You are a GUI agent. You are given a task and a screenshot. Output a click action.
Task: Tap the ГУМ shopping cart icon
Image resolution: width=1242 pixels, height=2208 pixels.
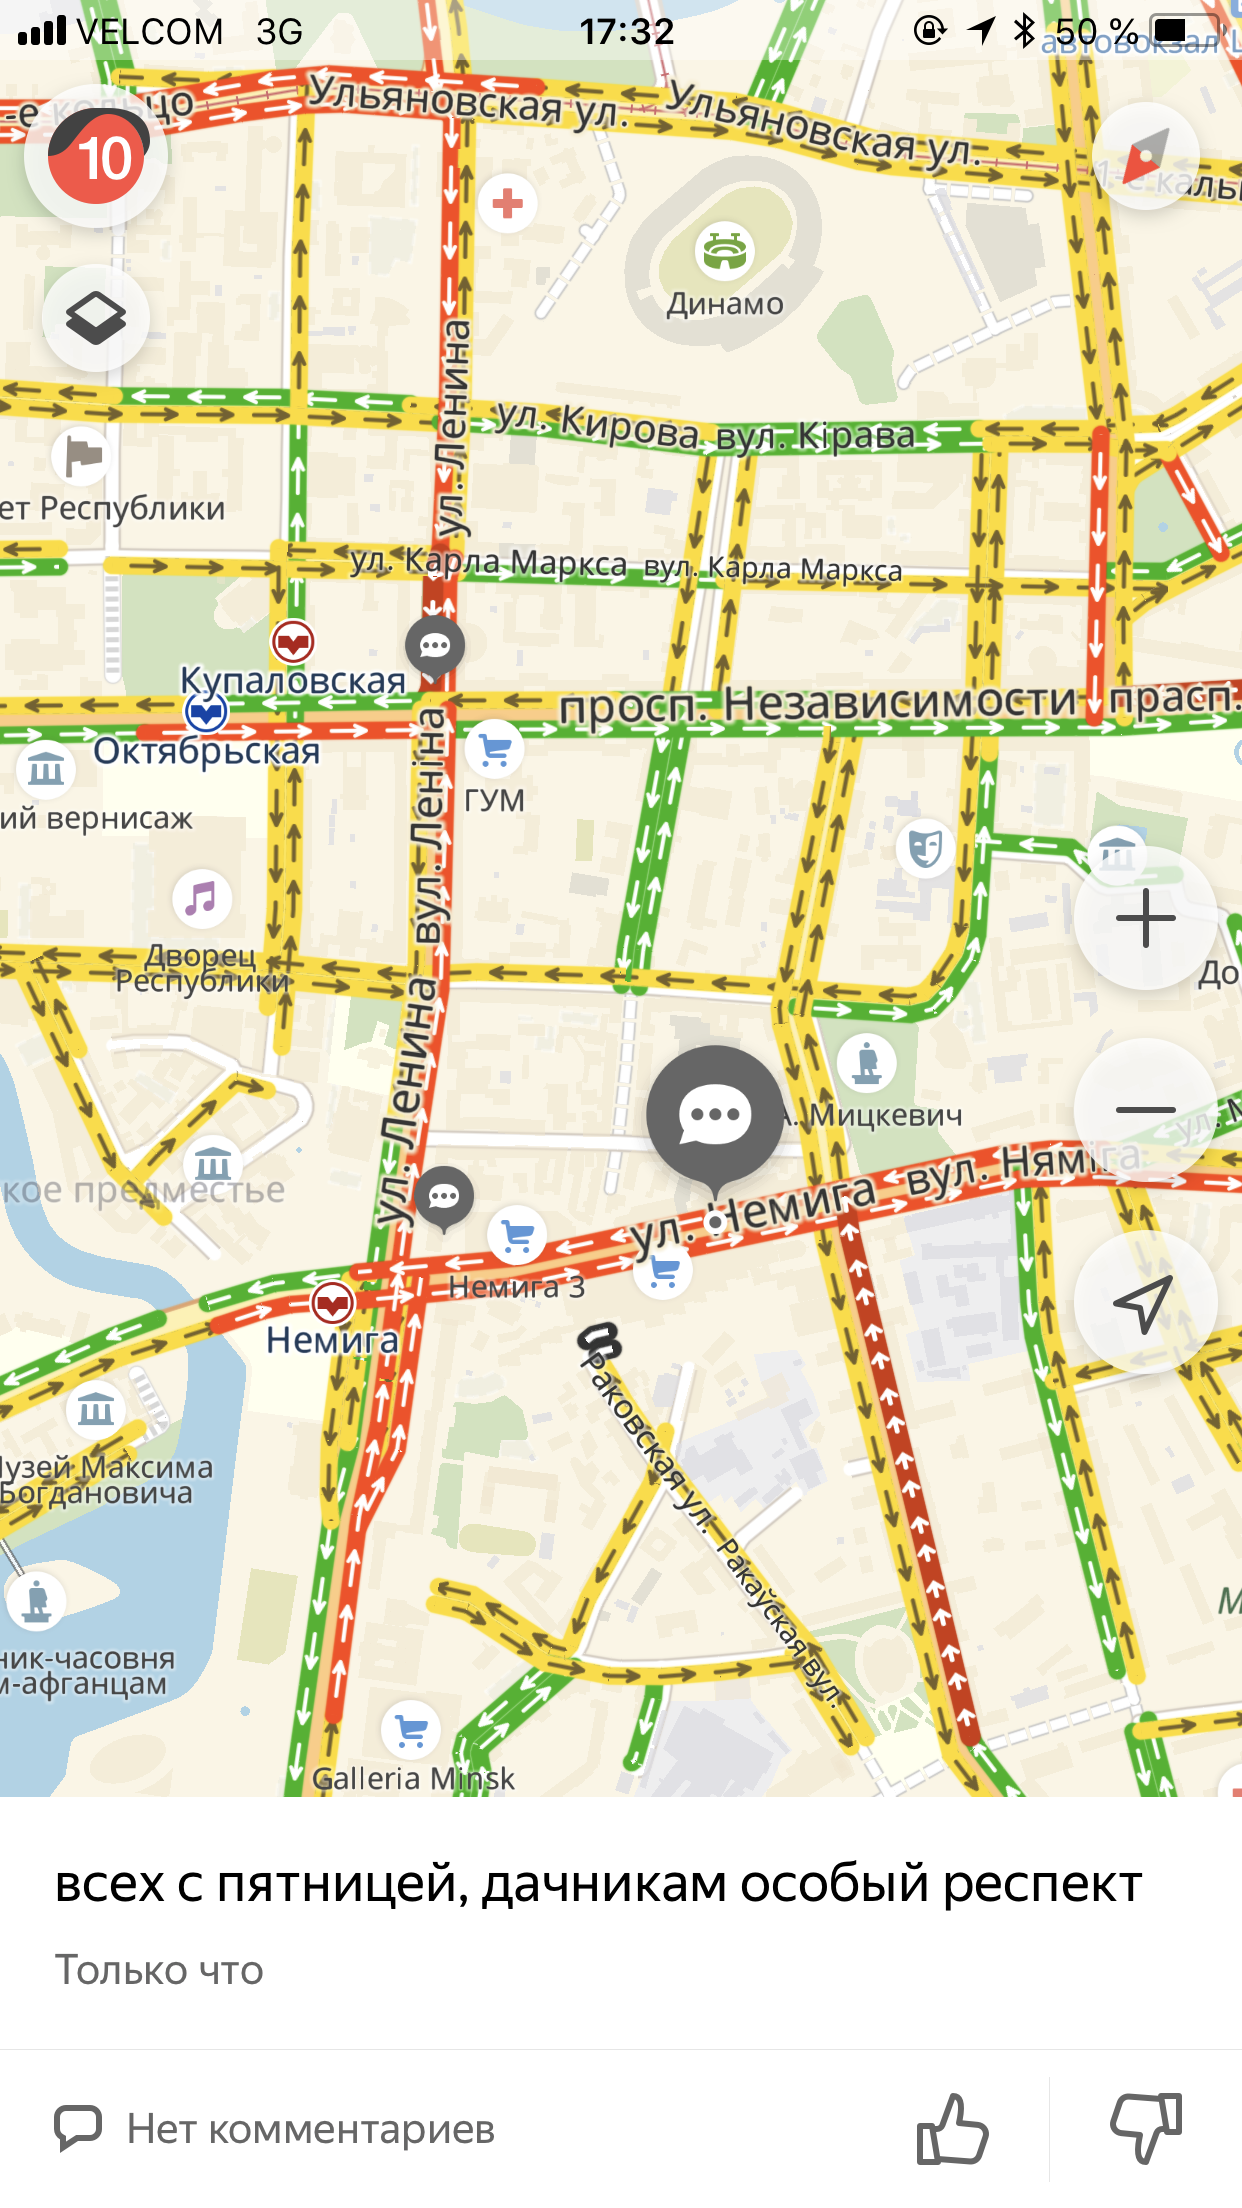[495, 750]
